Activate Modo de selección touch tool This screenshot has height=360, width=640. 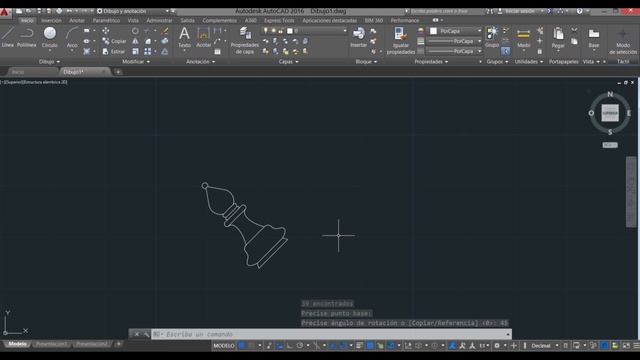(x=623, y=41)
